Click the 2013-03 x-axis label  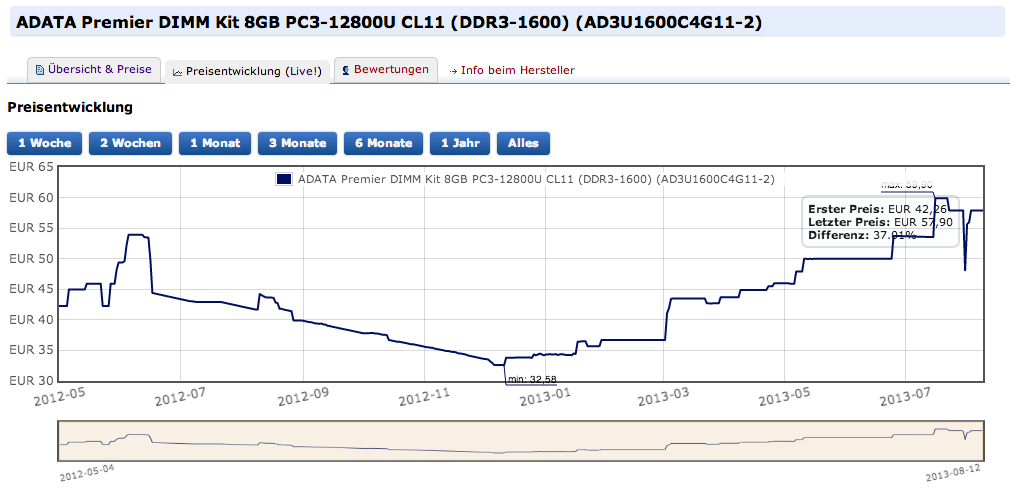[664, 397]
